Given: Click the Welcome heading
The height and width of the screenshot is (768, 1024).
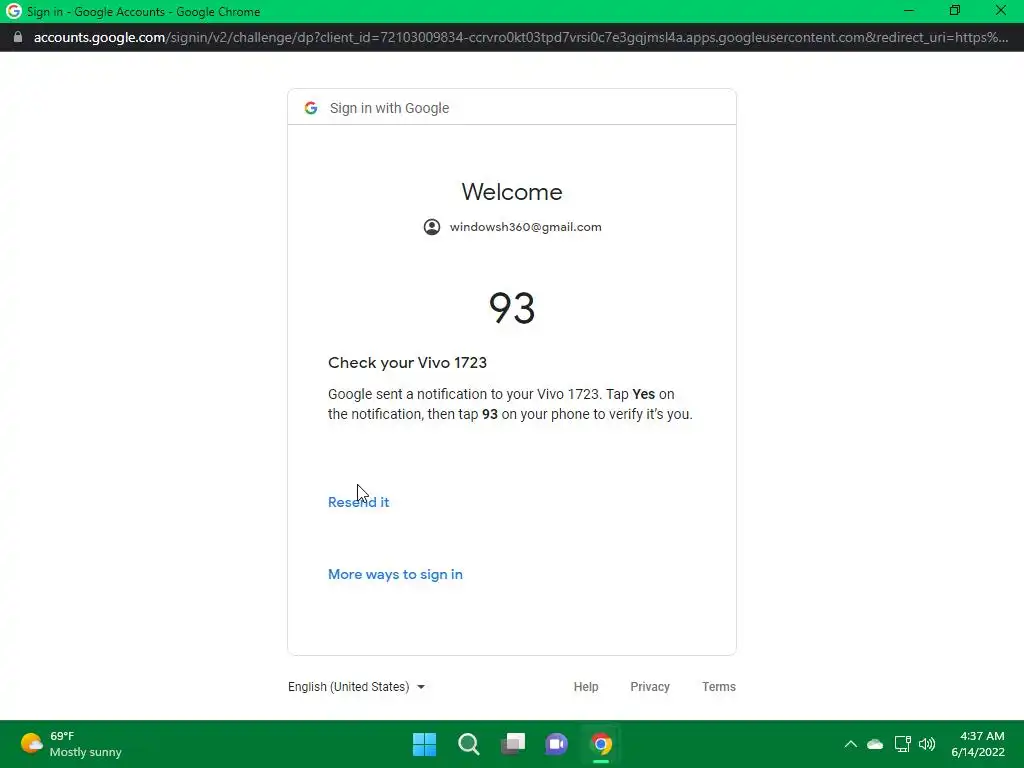Looking at the screenshot, I should [512, 192].
